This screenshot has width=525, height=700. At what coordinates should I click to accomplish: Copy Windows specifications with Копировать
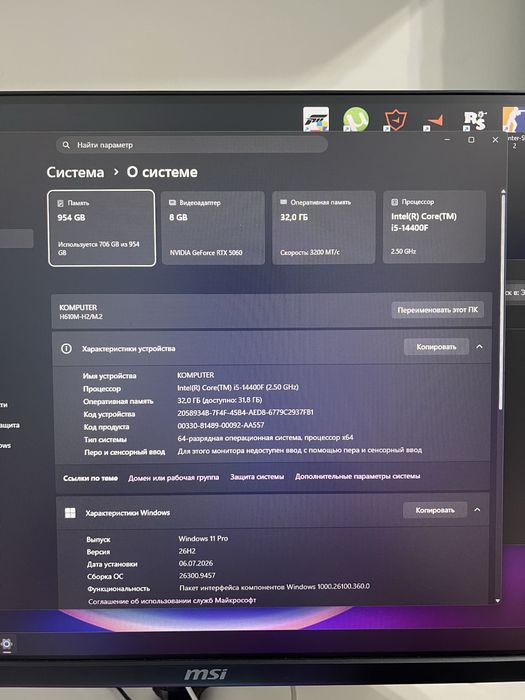[x=435, y=510]
